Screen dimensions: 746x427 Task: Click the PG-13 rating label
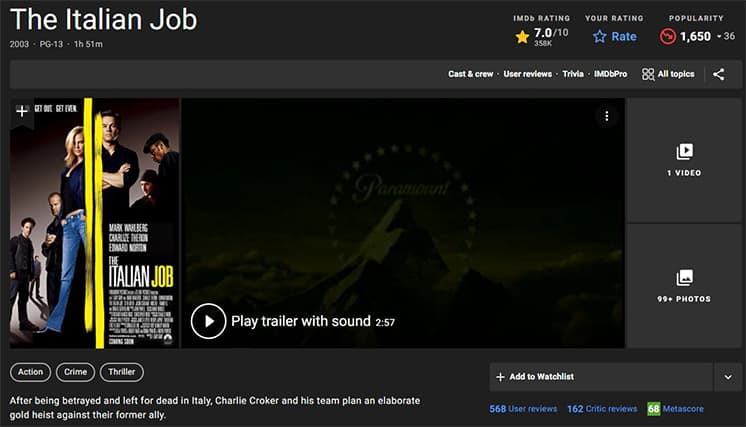click(x=51, y=44)
